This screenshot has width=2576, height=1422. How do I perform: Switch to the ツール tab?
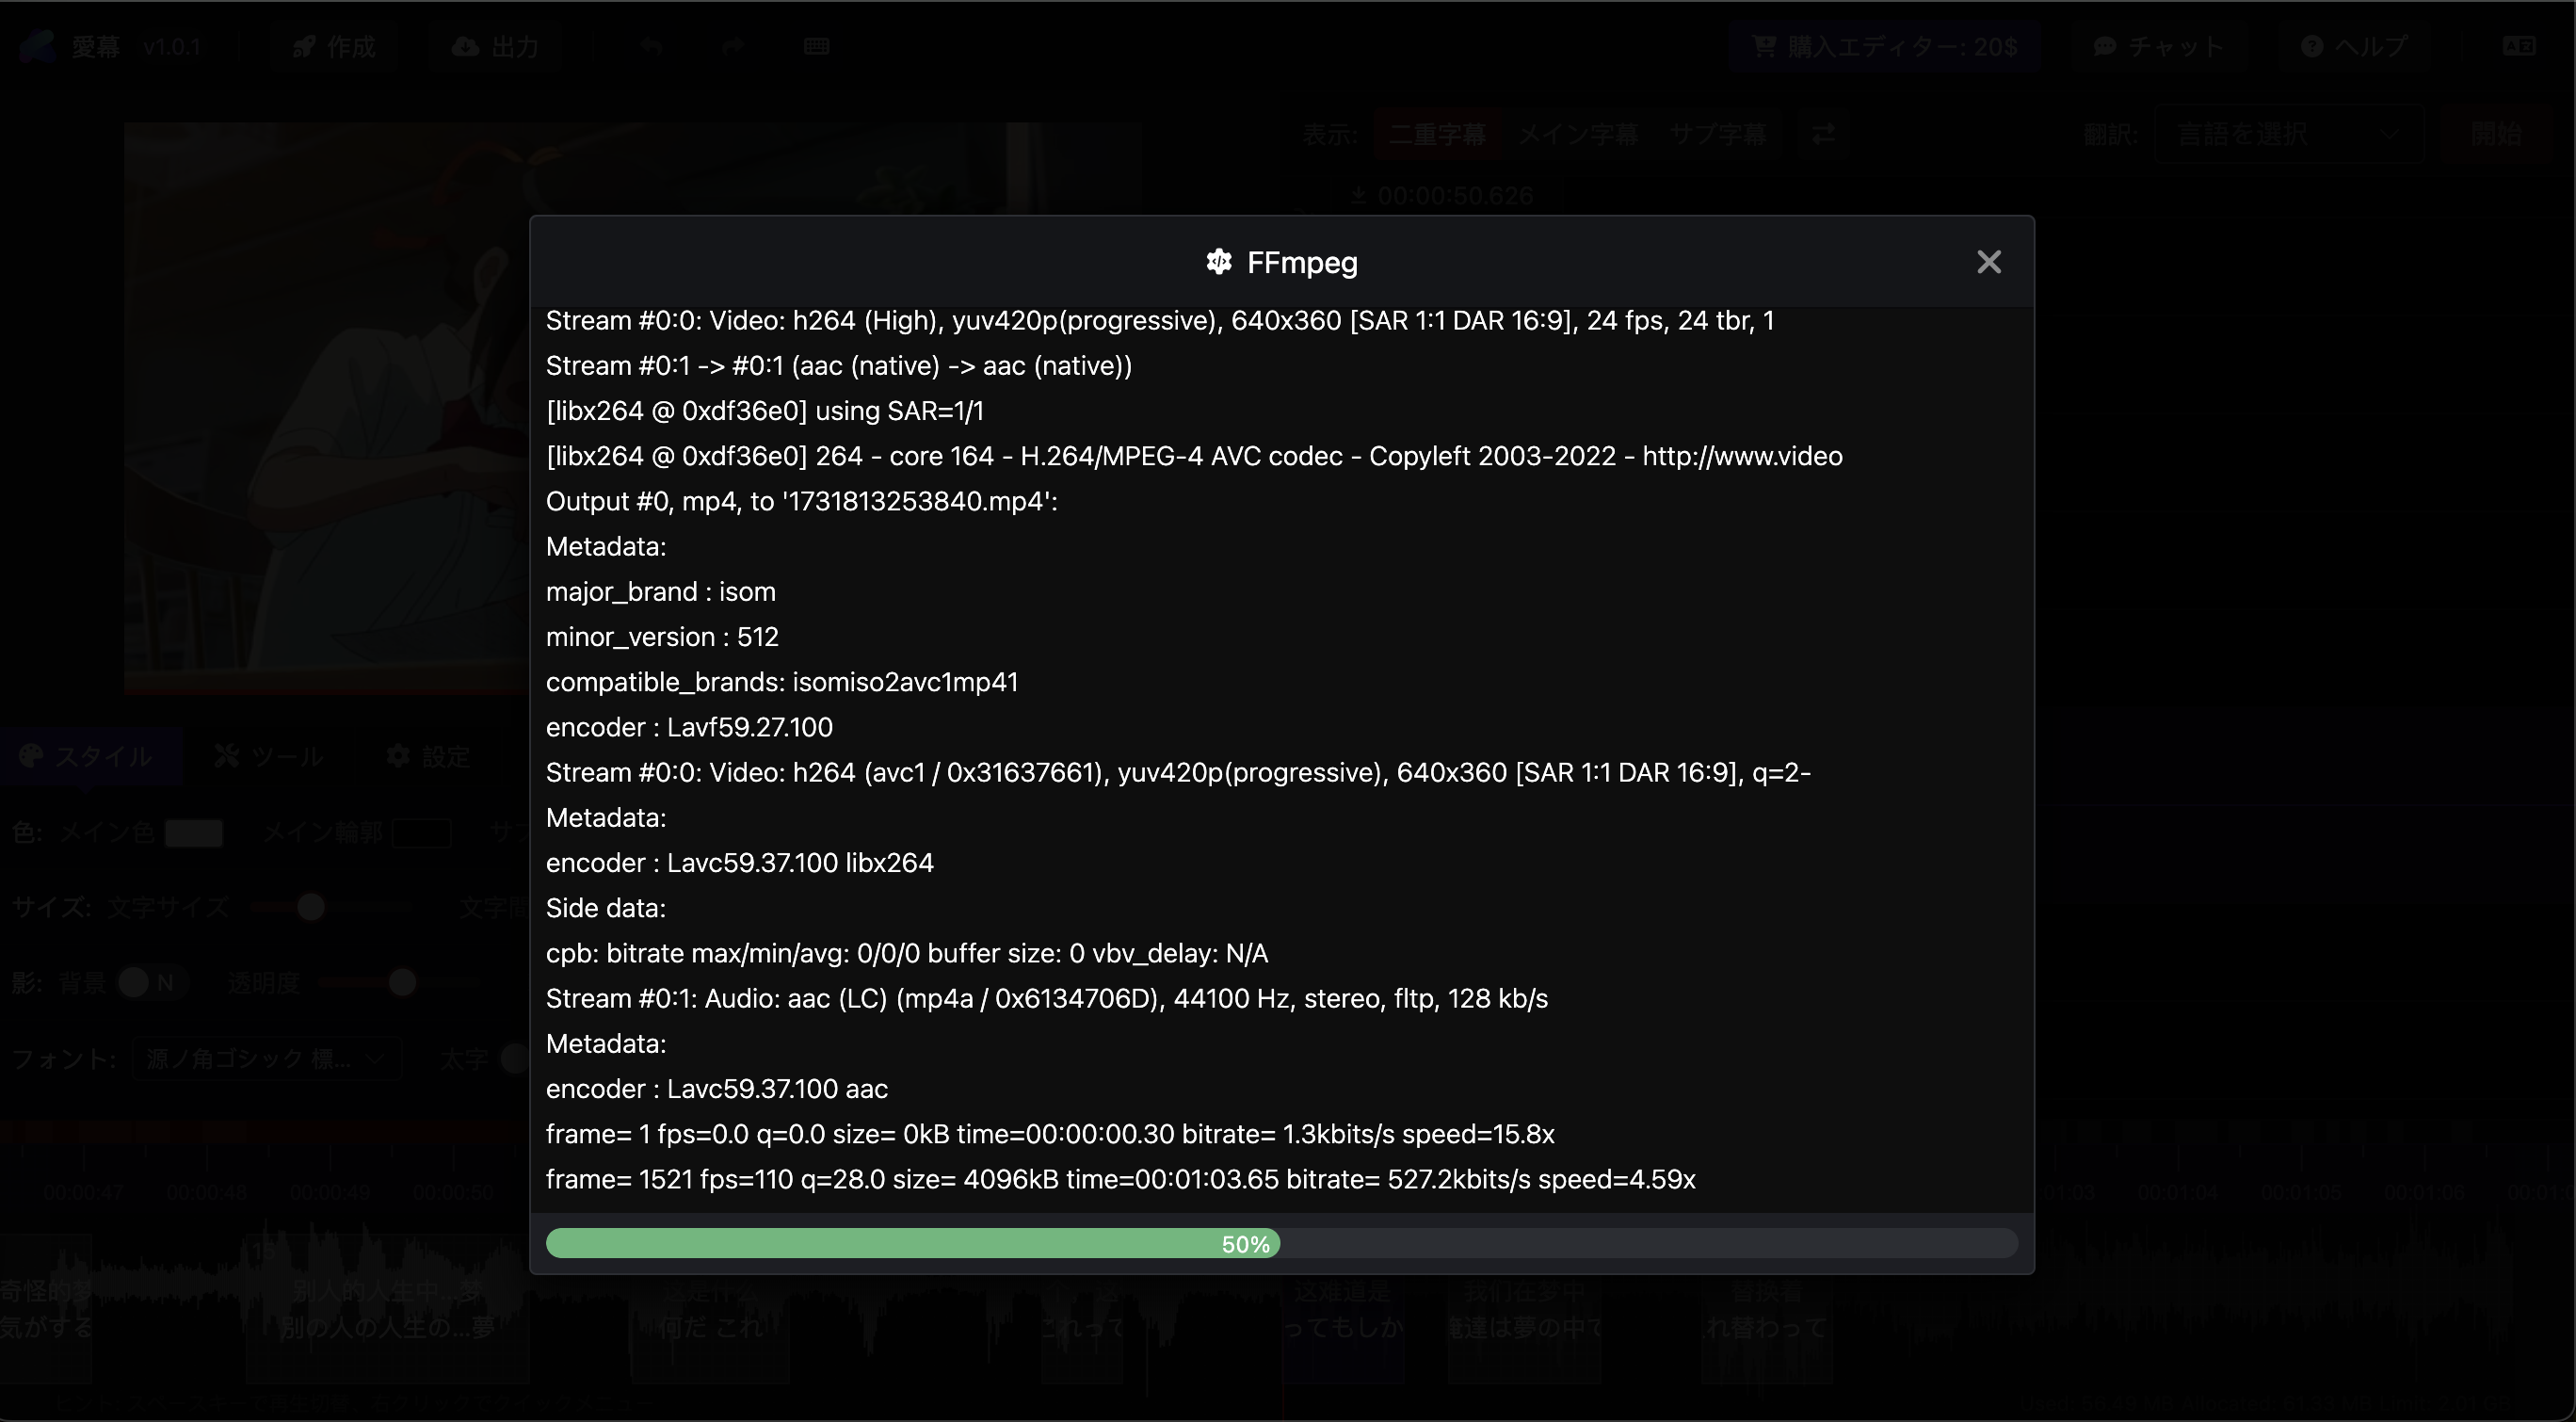[268, 756]
